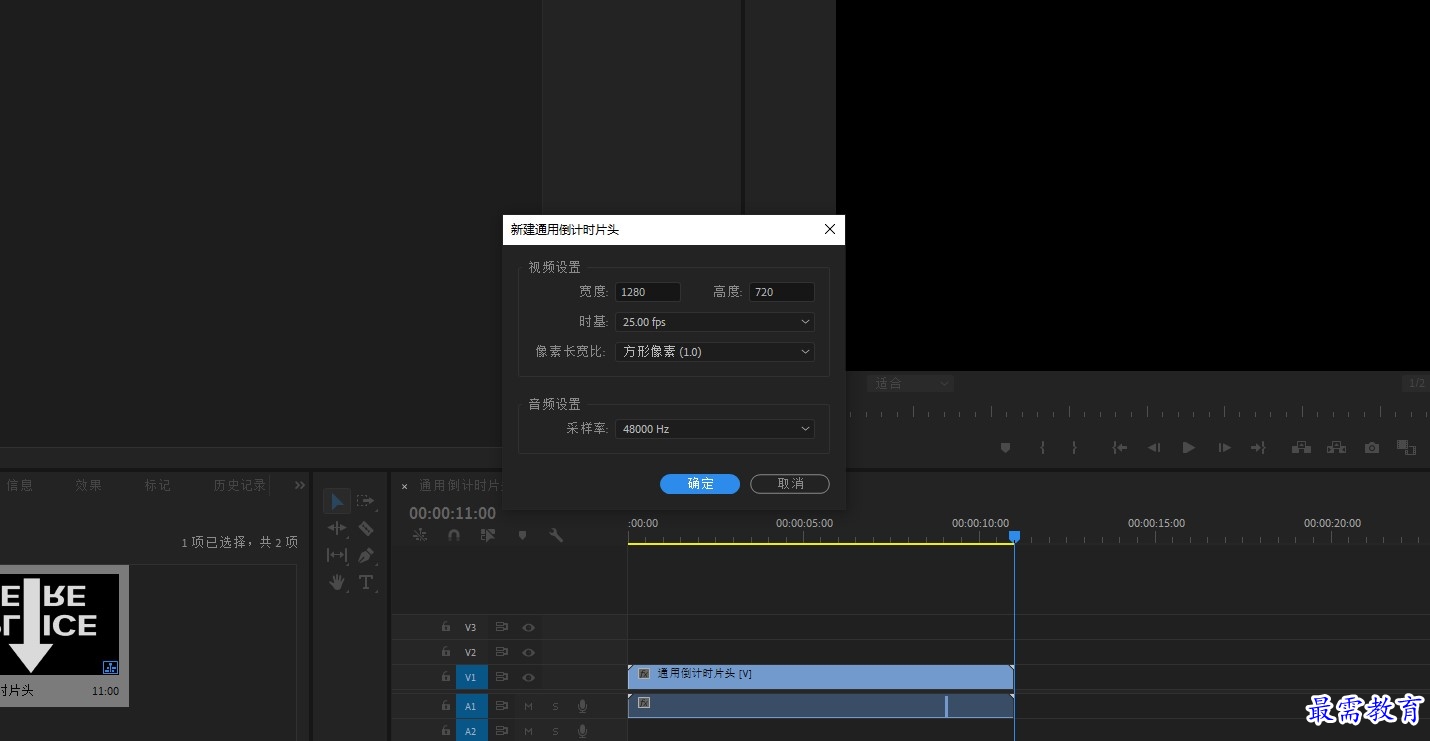This screenshot has width=1430, height=741.
Task: Toggle sync lock on A1 track
Action: [501, 706]
